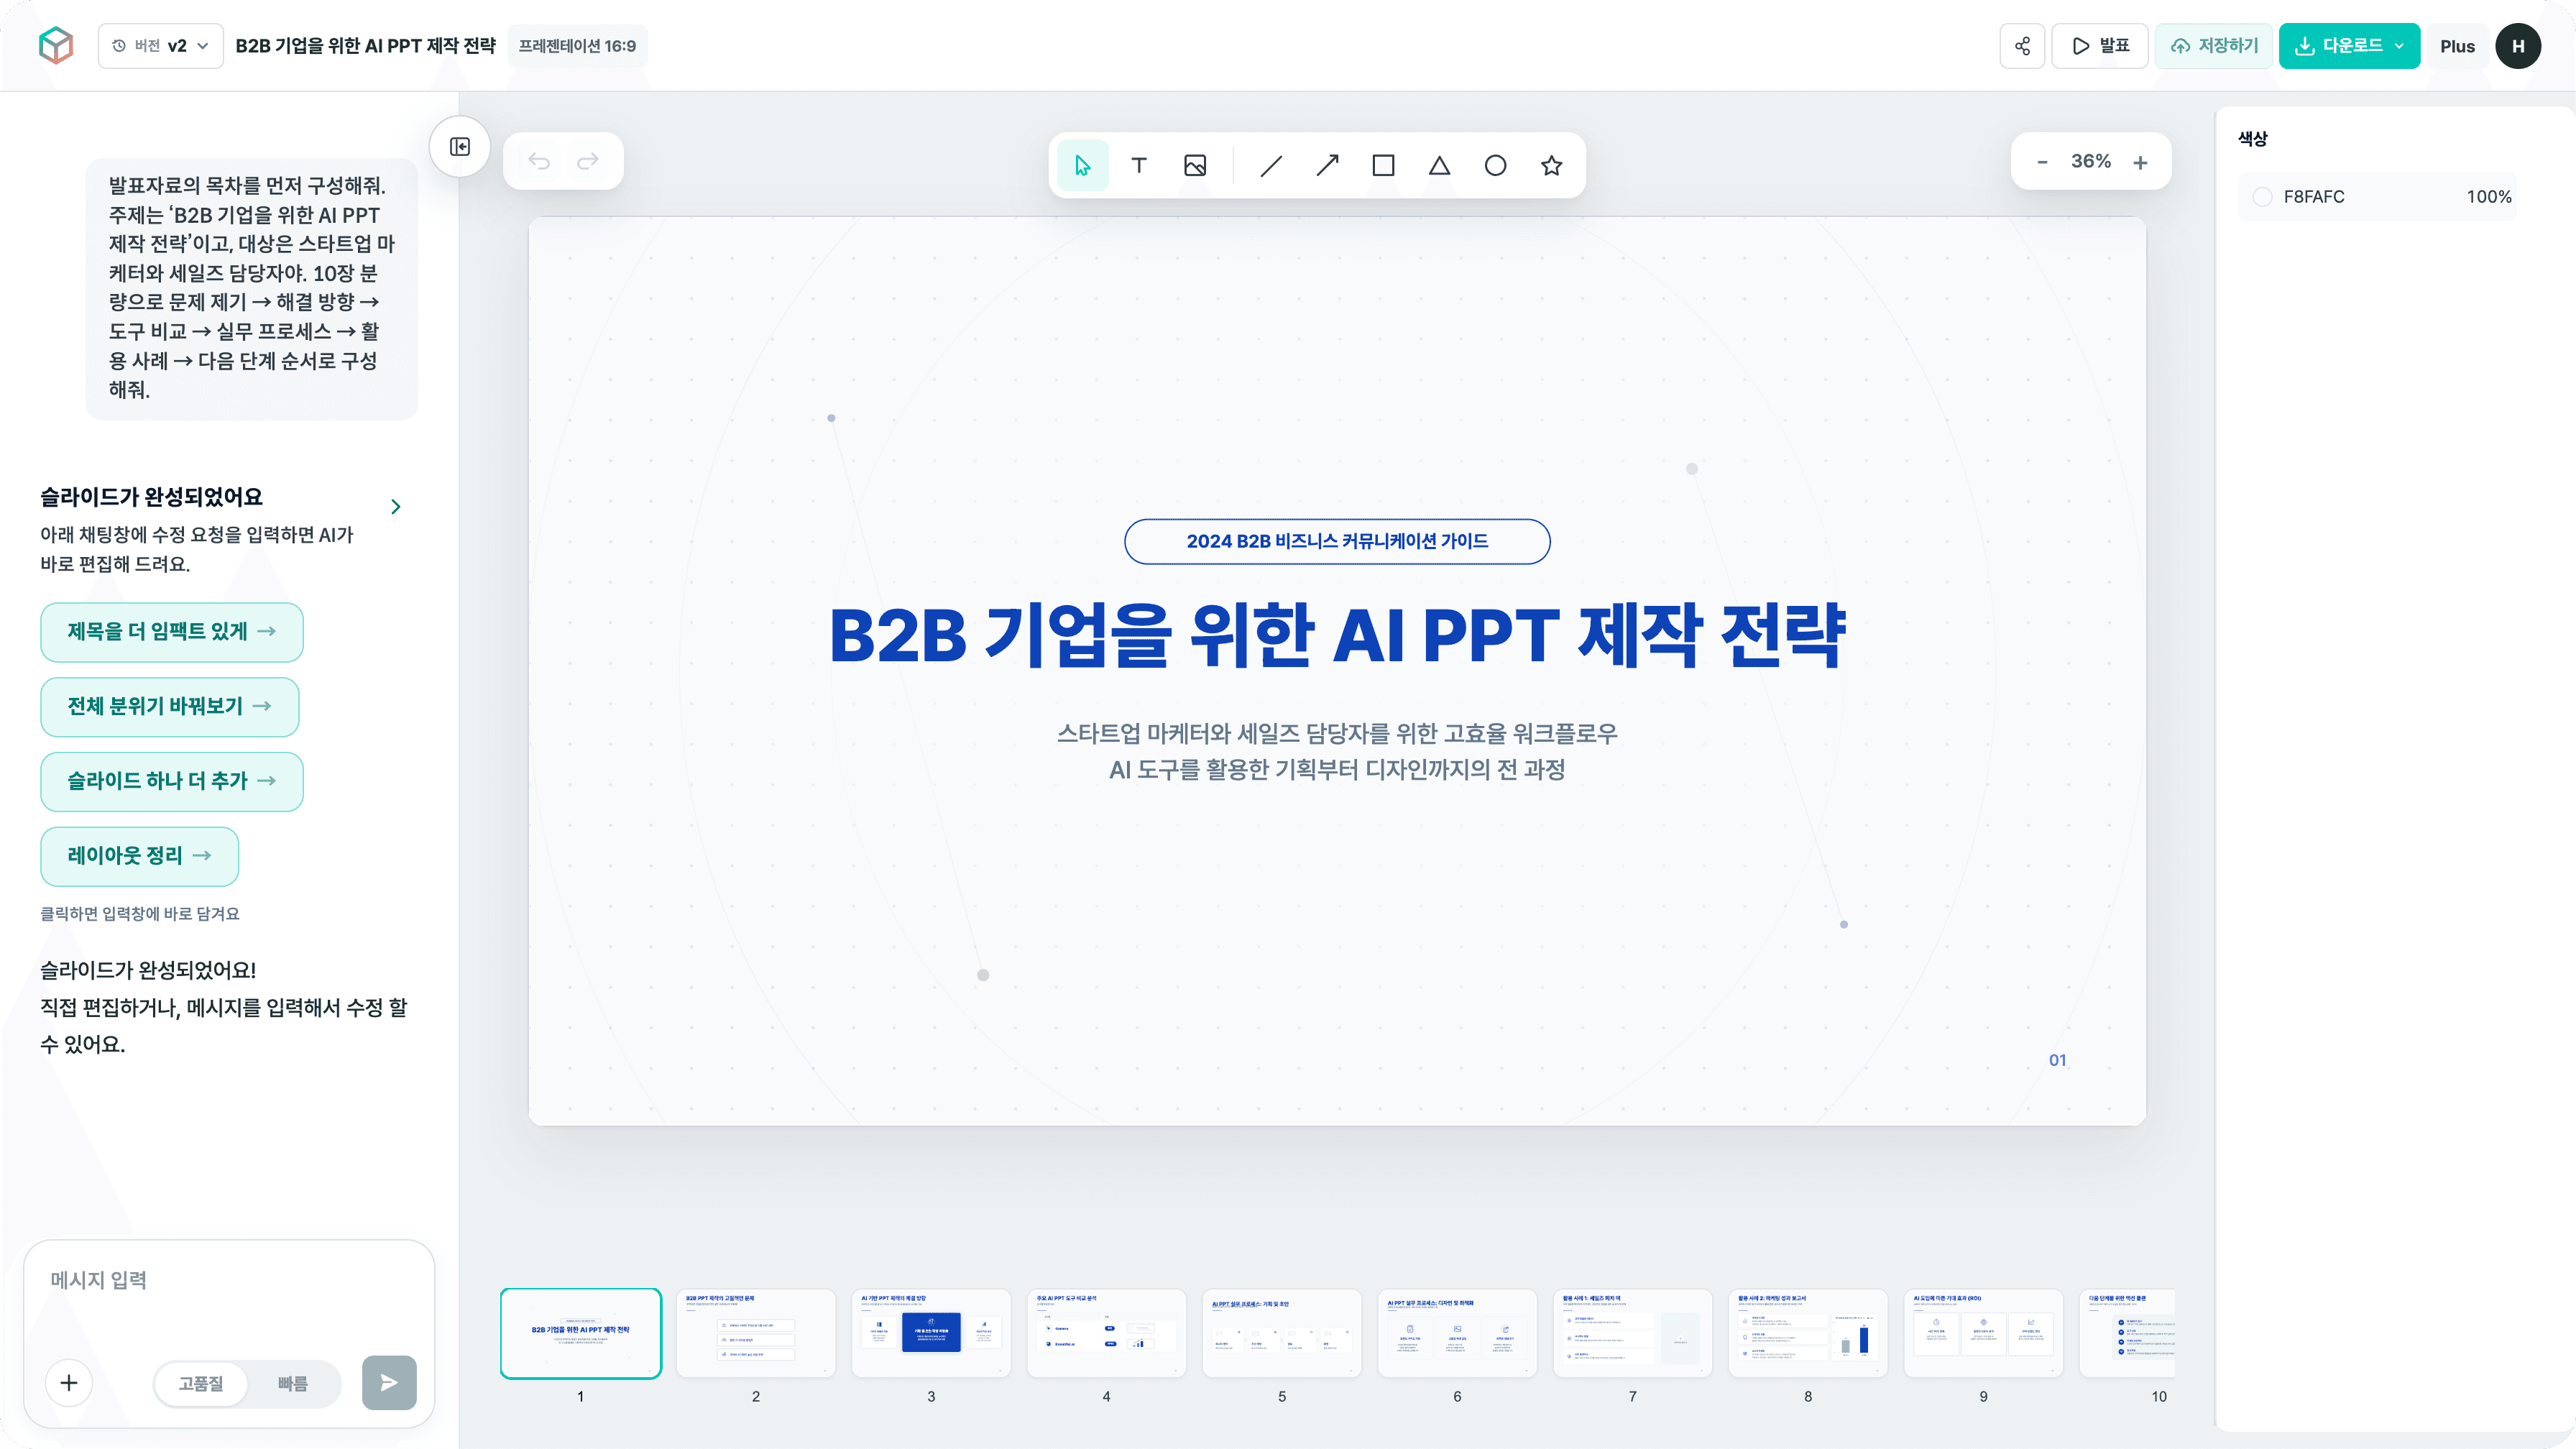Select the Image insert tool

[x=1195, y=165]
